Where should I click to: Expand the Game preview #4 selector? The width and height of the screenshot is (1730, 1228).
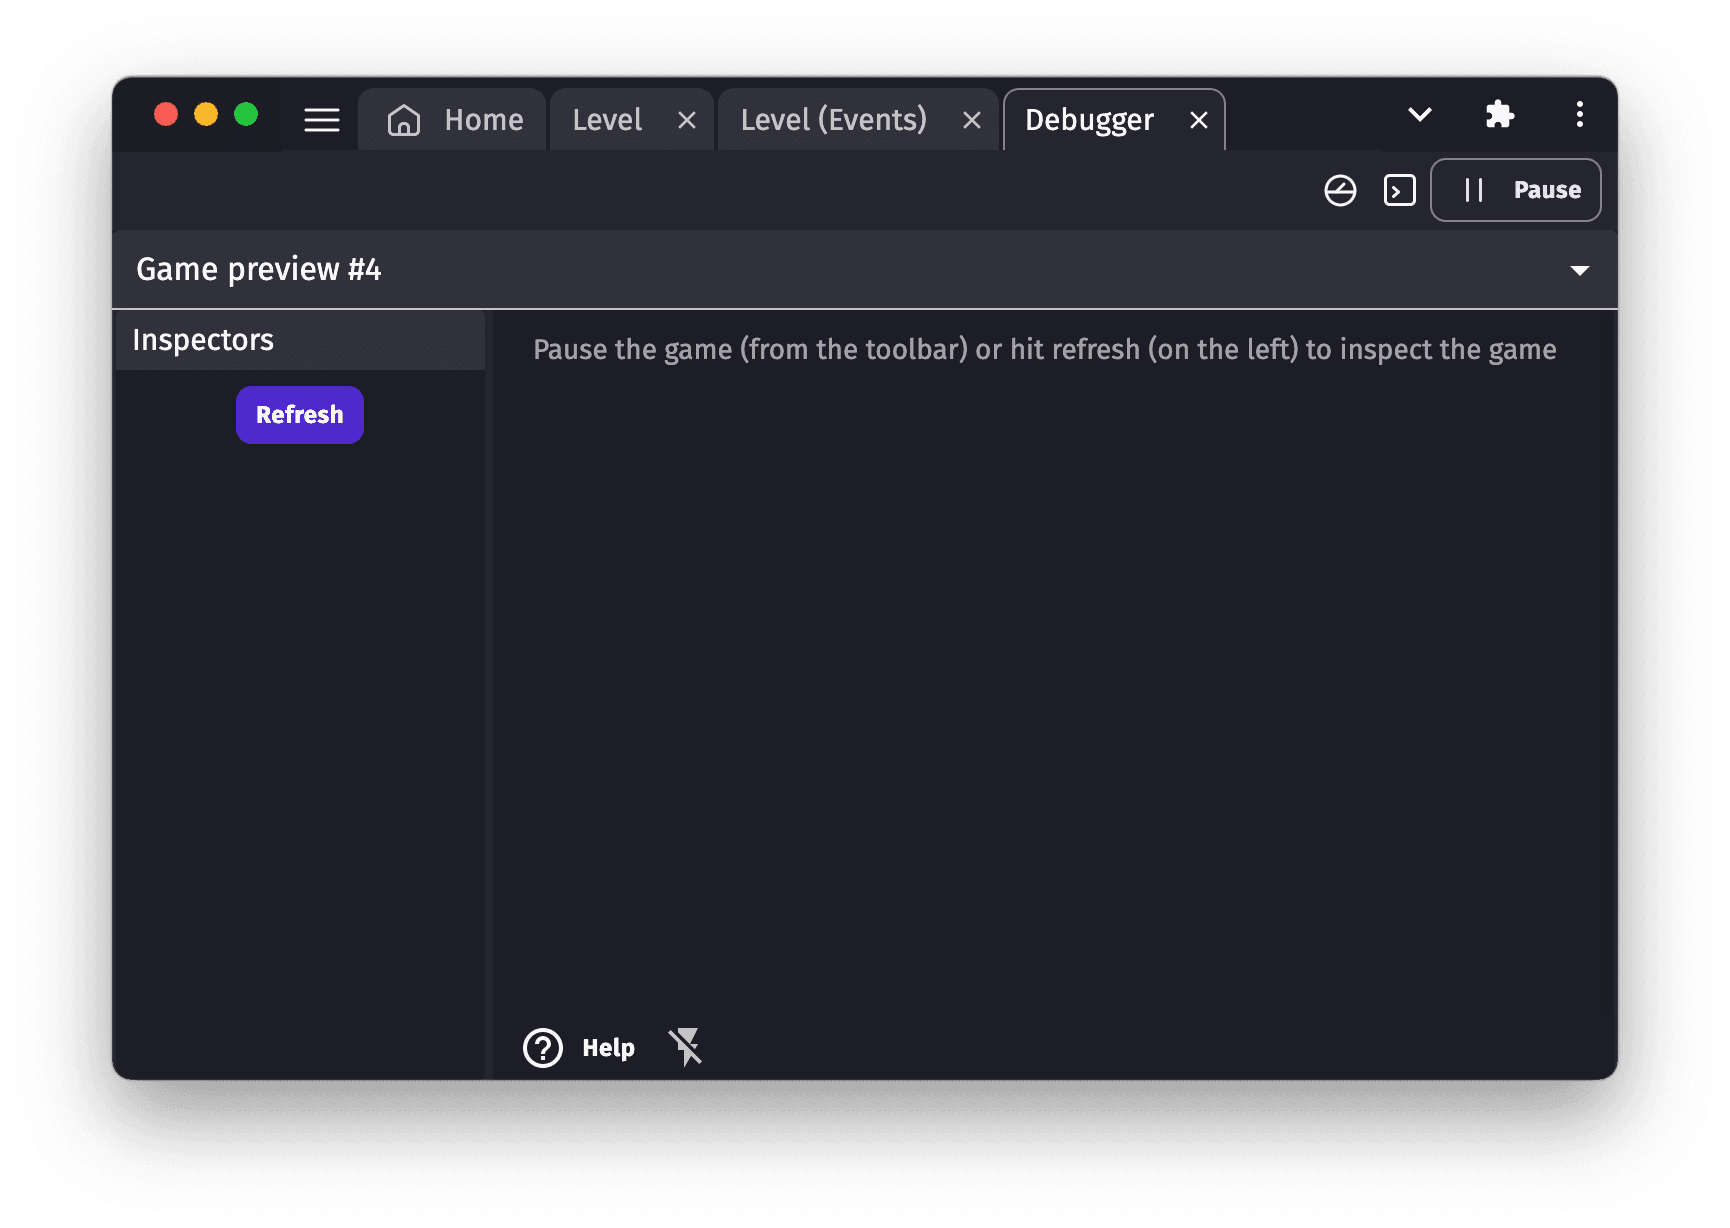click(x=1579, y=270)
